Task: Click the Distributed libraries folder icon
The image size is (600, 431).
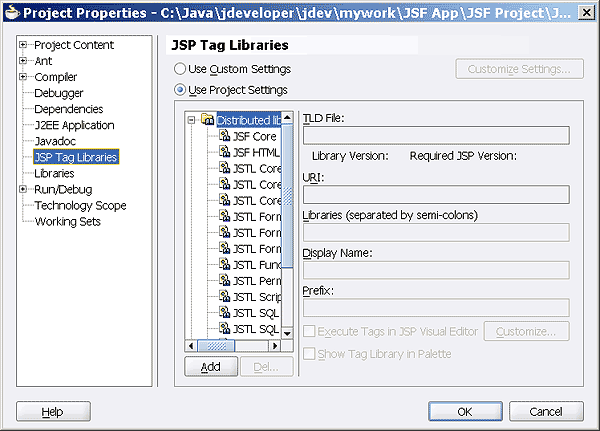Action: pyautogui.click(x=207, y=120)
